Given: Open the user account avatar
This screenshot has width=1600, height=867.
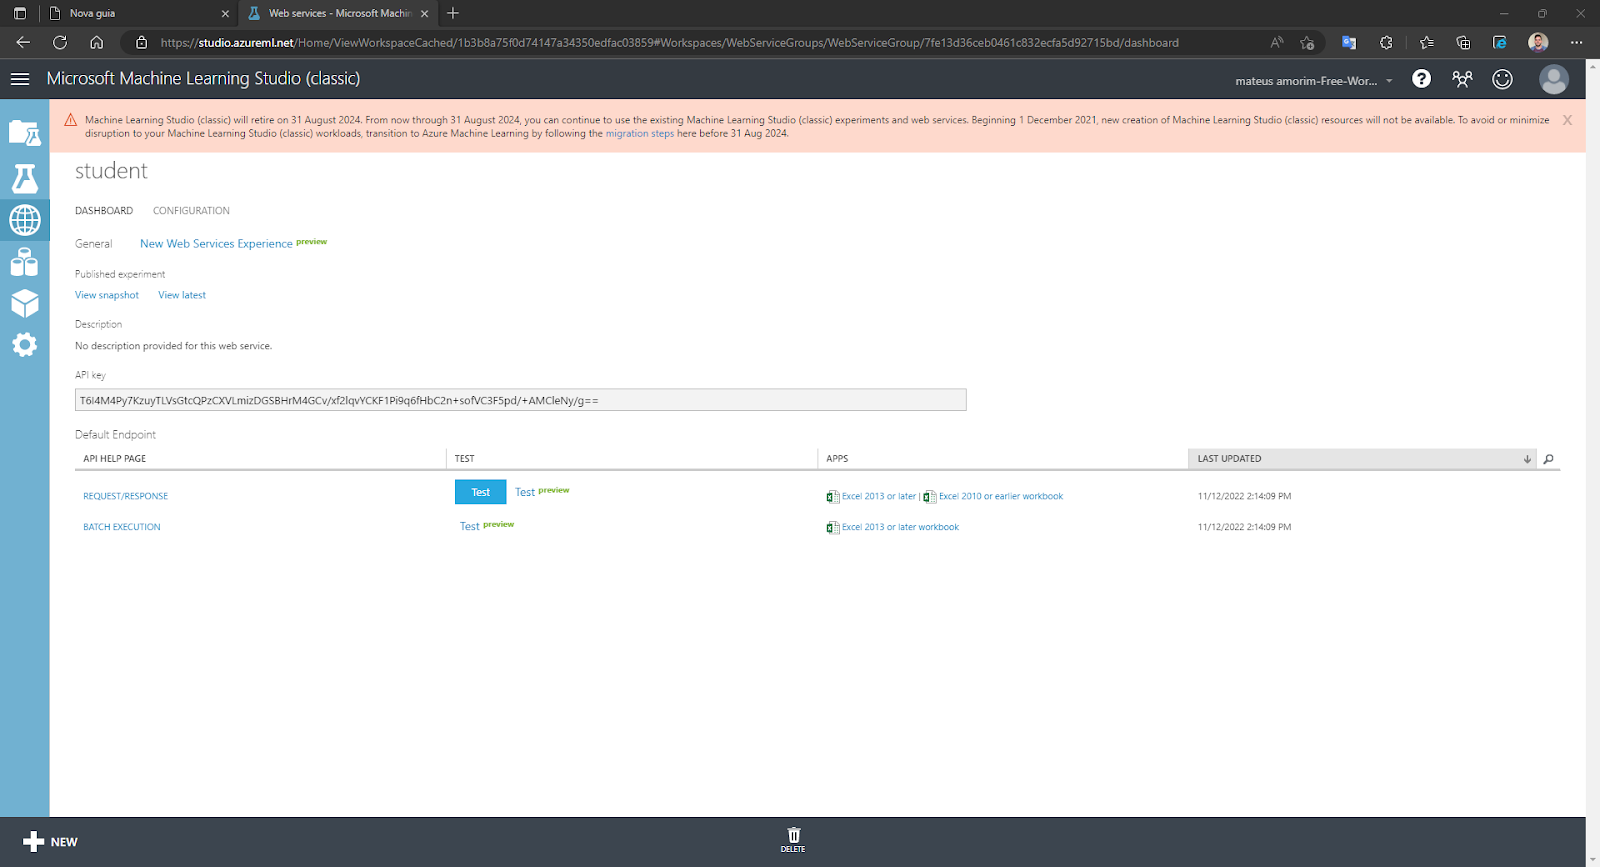Looking at the screenshot, I should tap(1554, 79).
